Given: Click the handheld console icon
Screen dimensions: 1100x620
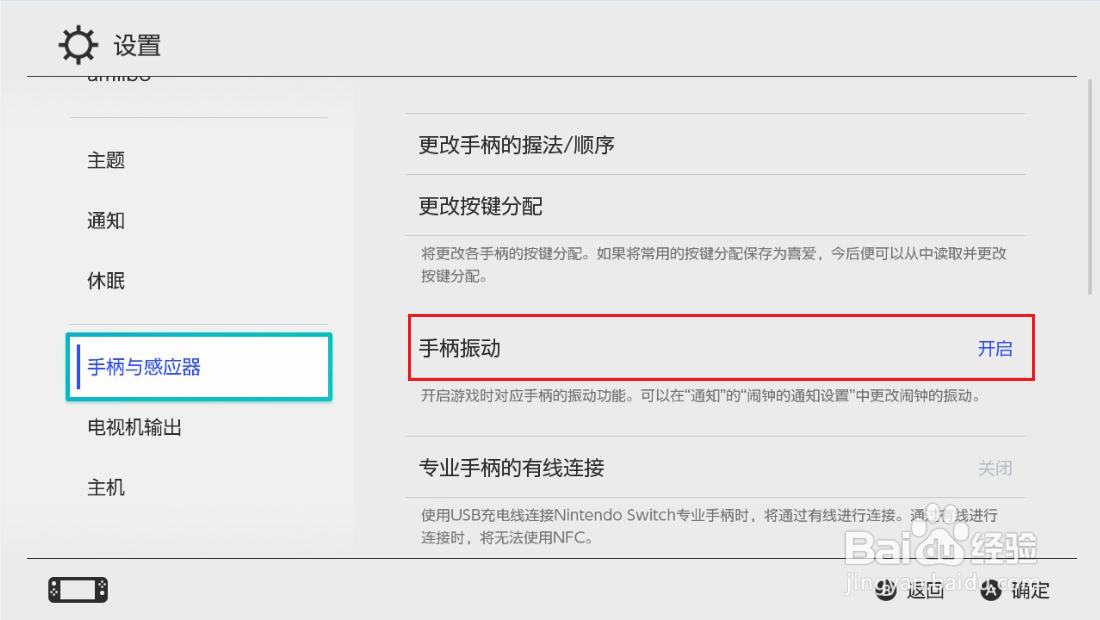Looking at the screenshot, I should click(77, 590).
